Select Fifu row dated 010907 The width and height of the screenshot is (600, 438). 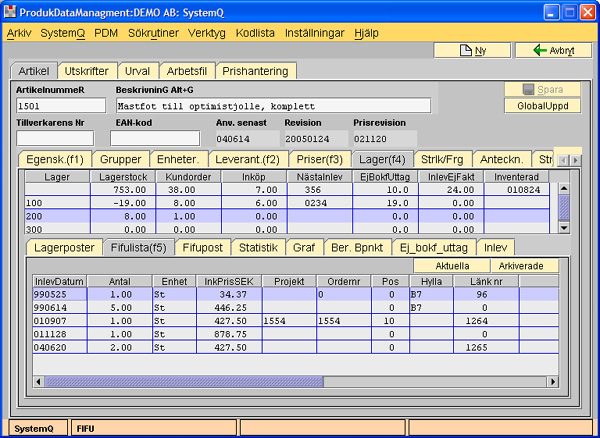295,321
